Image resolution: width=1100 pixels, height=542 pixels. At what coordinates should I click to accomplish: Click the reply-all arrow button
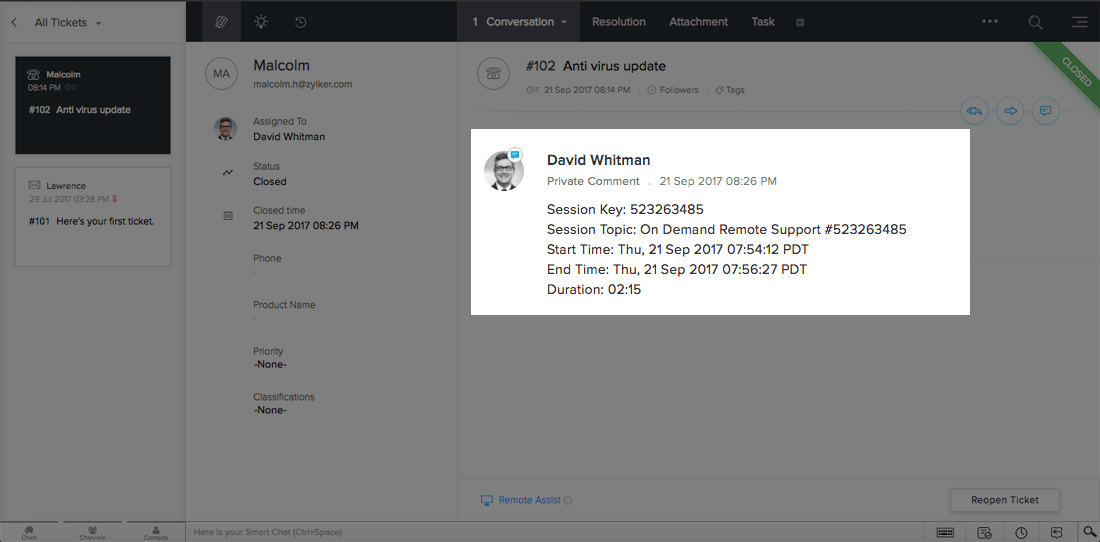975,110
